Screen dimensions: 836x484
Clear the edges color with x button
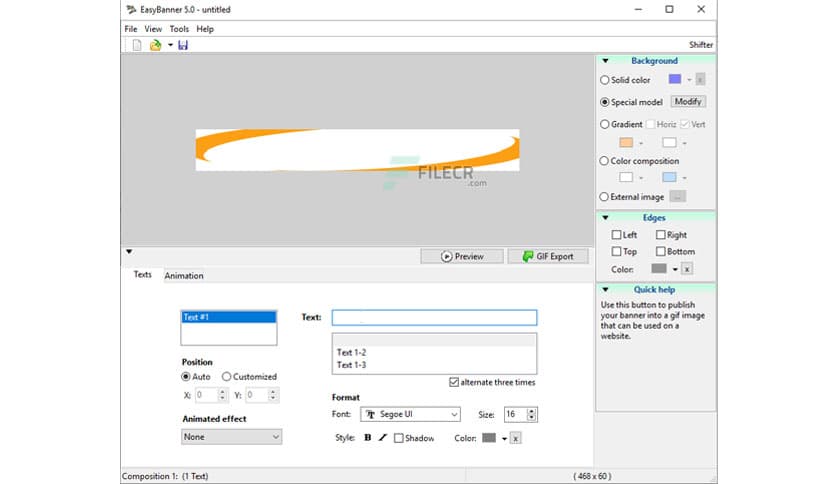tap(687, 269)
